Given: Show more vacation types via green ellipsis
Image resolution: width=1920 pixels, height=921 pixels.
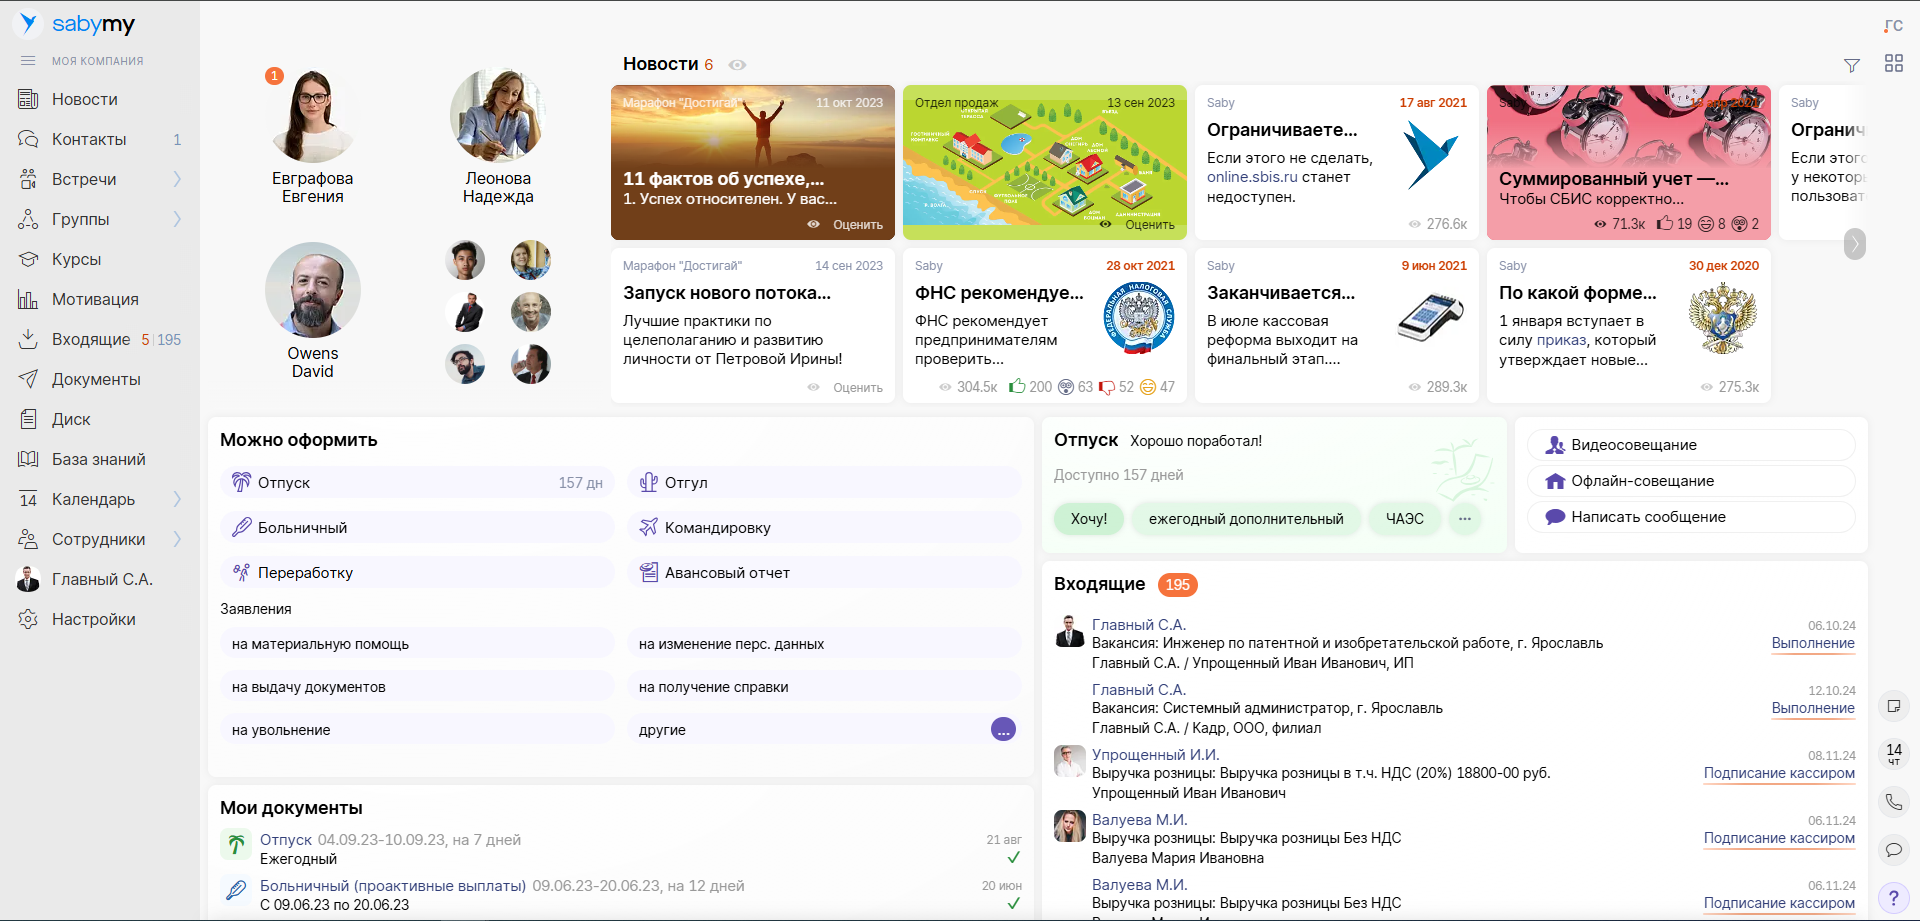Looking at the screenshot, I should coord(1465,518).
